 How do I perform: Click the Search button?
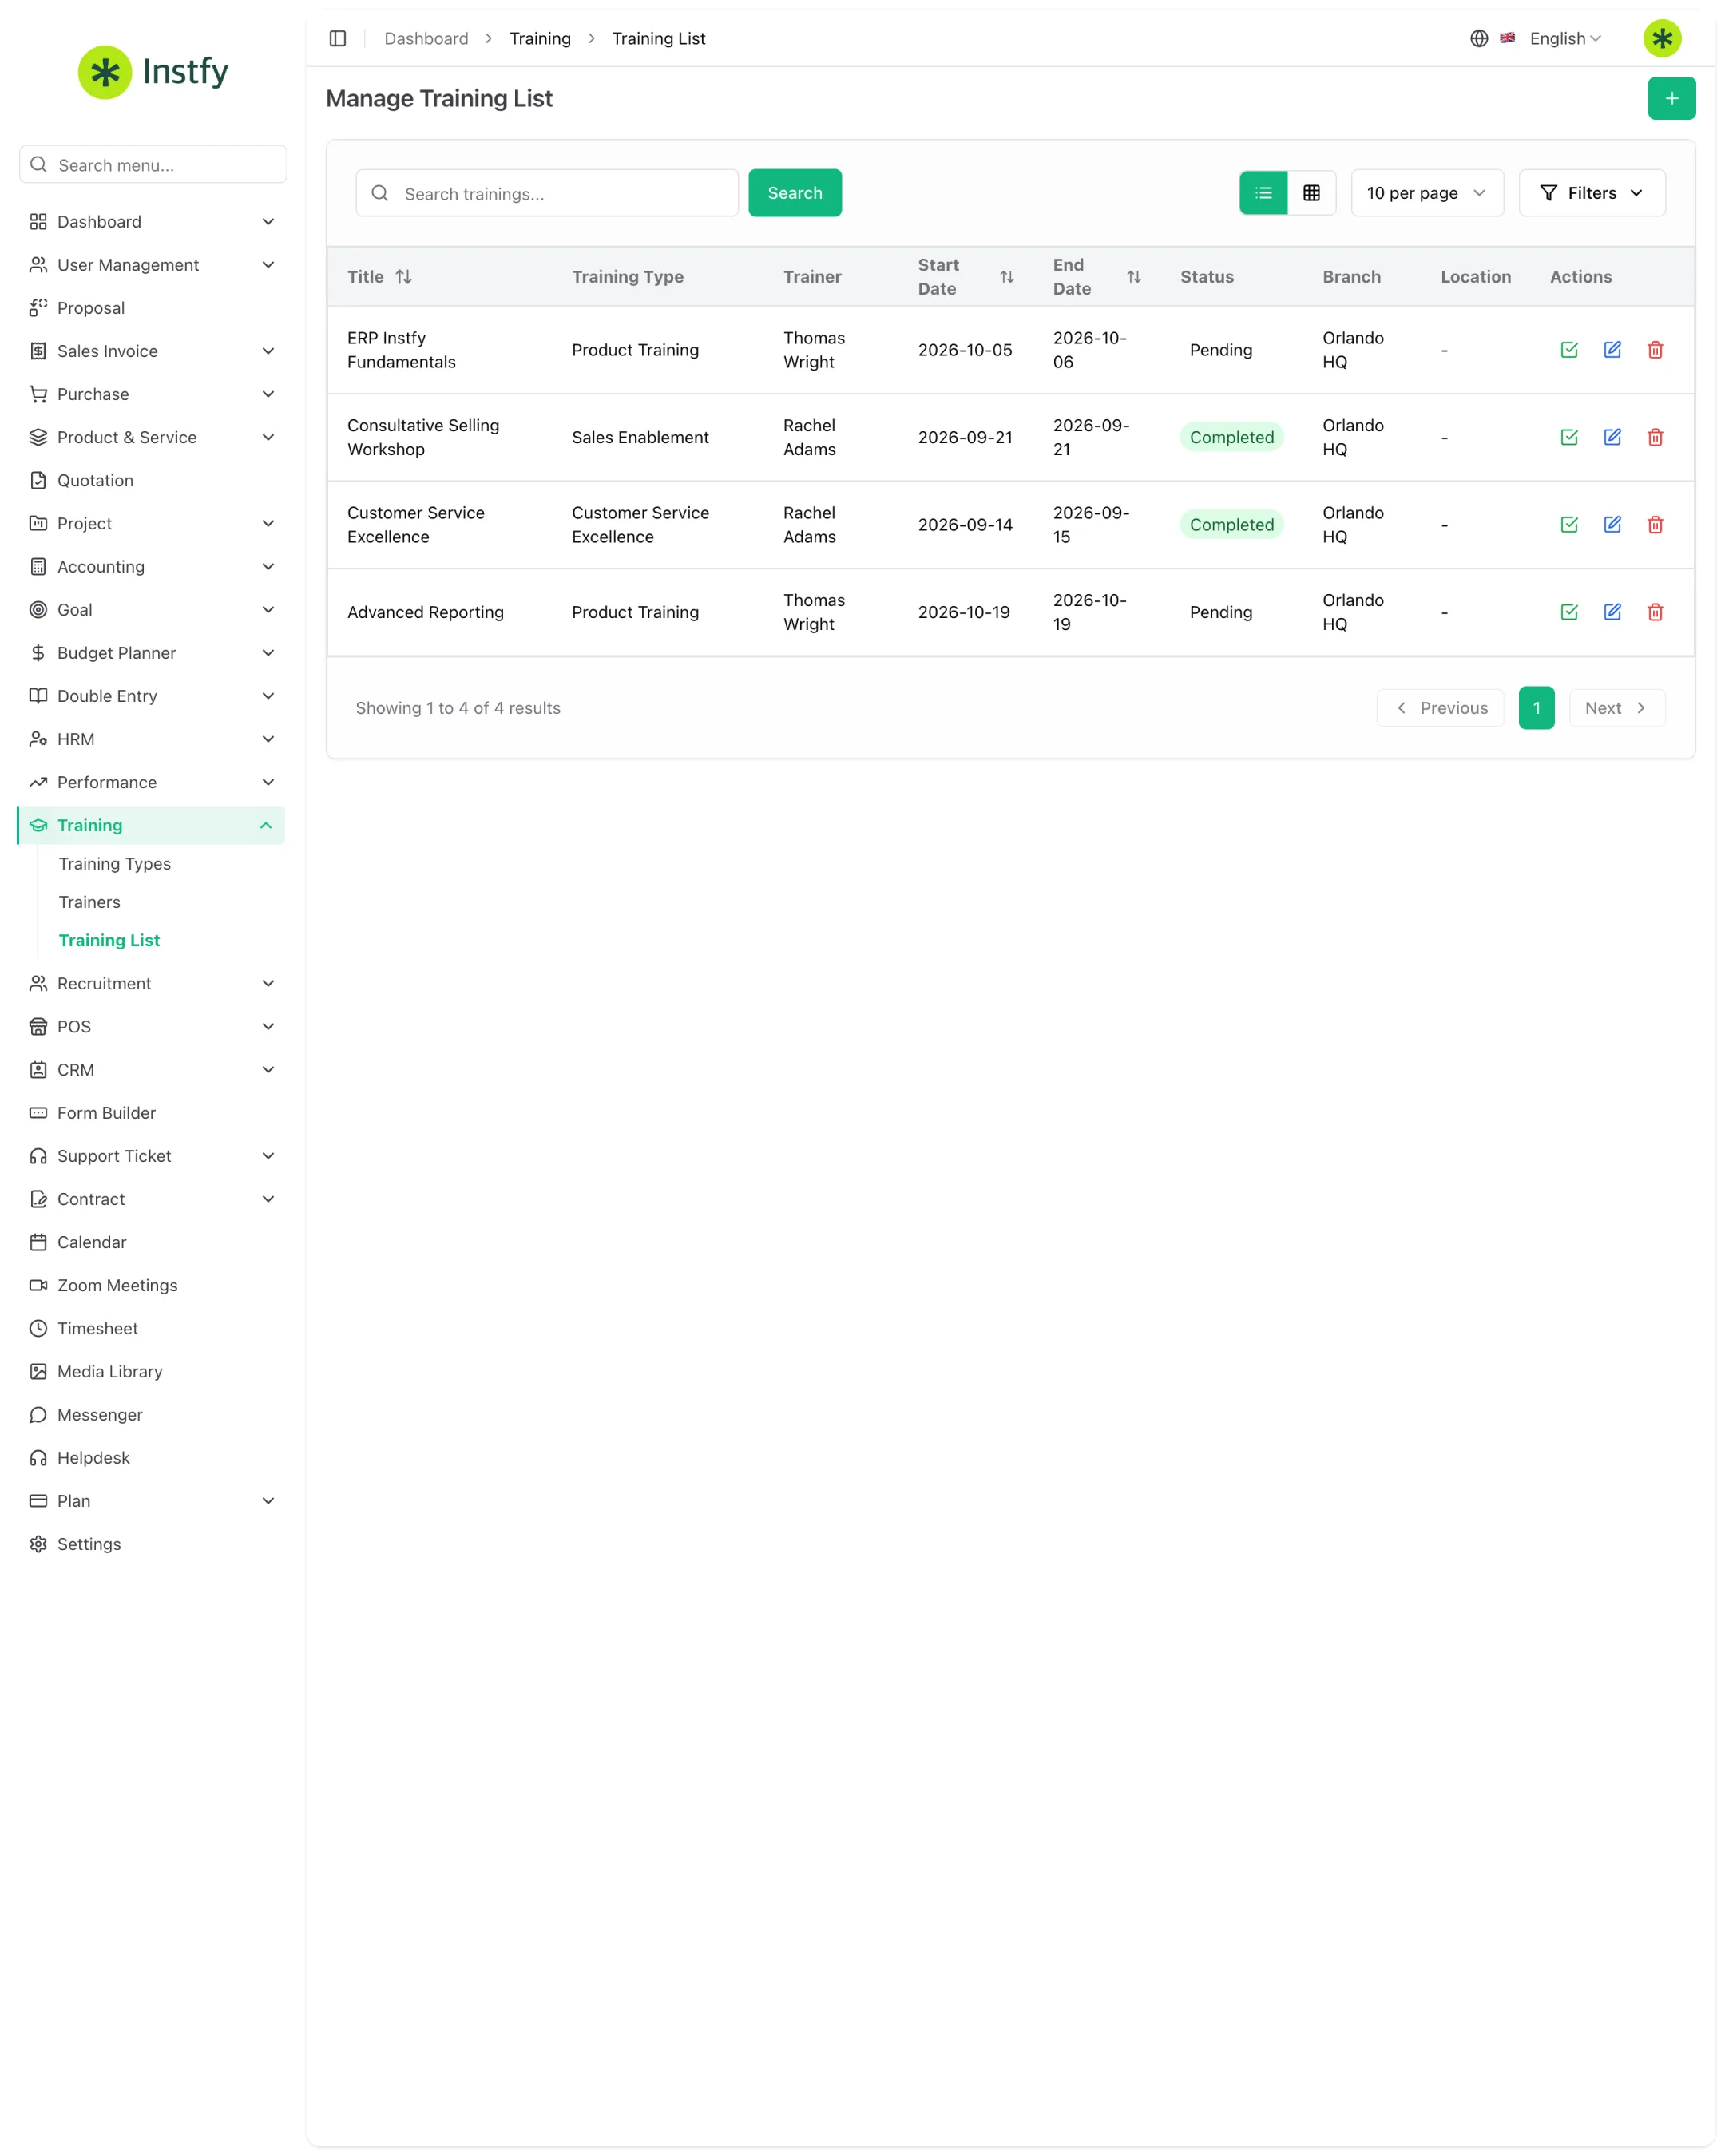(795, 193)
